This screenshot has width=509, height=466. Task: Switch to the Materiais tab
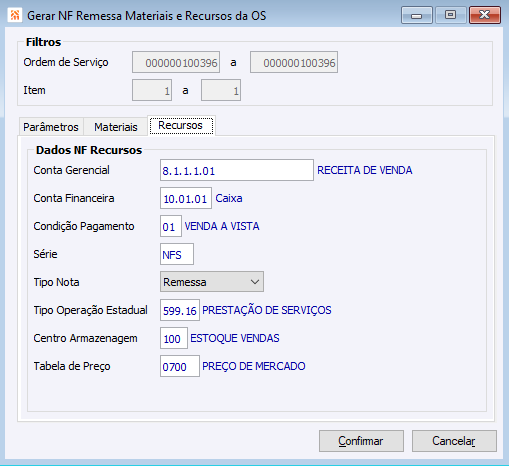point(116,127)
